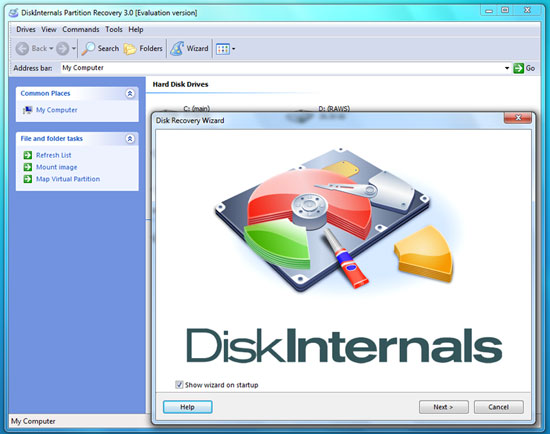Open the Help menu

[136, 29]
